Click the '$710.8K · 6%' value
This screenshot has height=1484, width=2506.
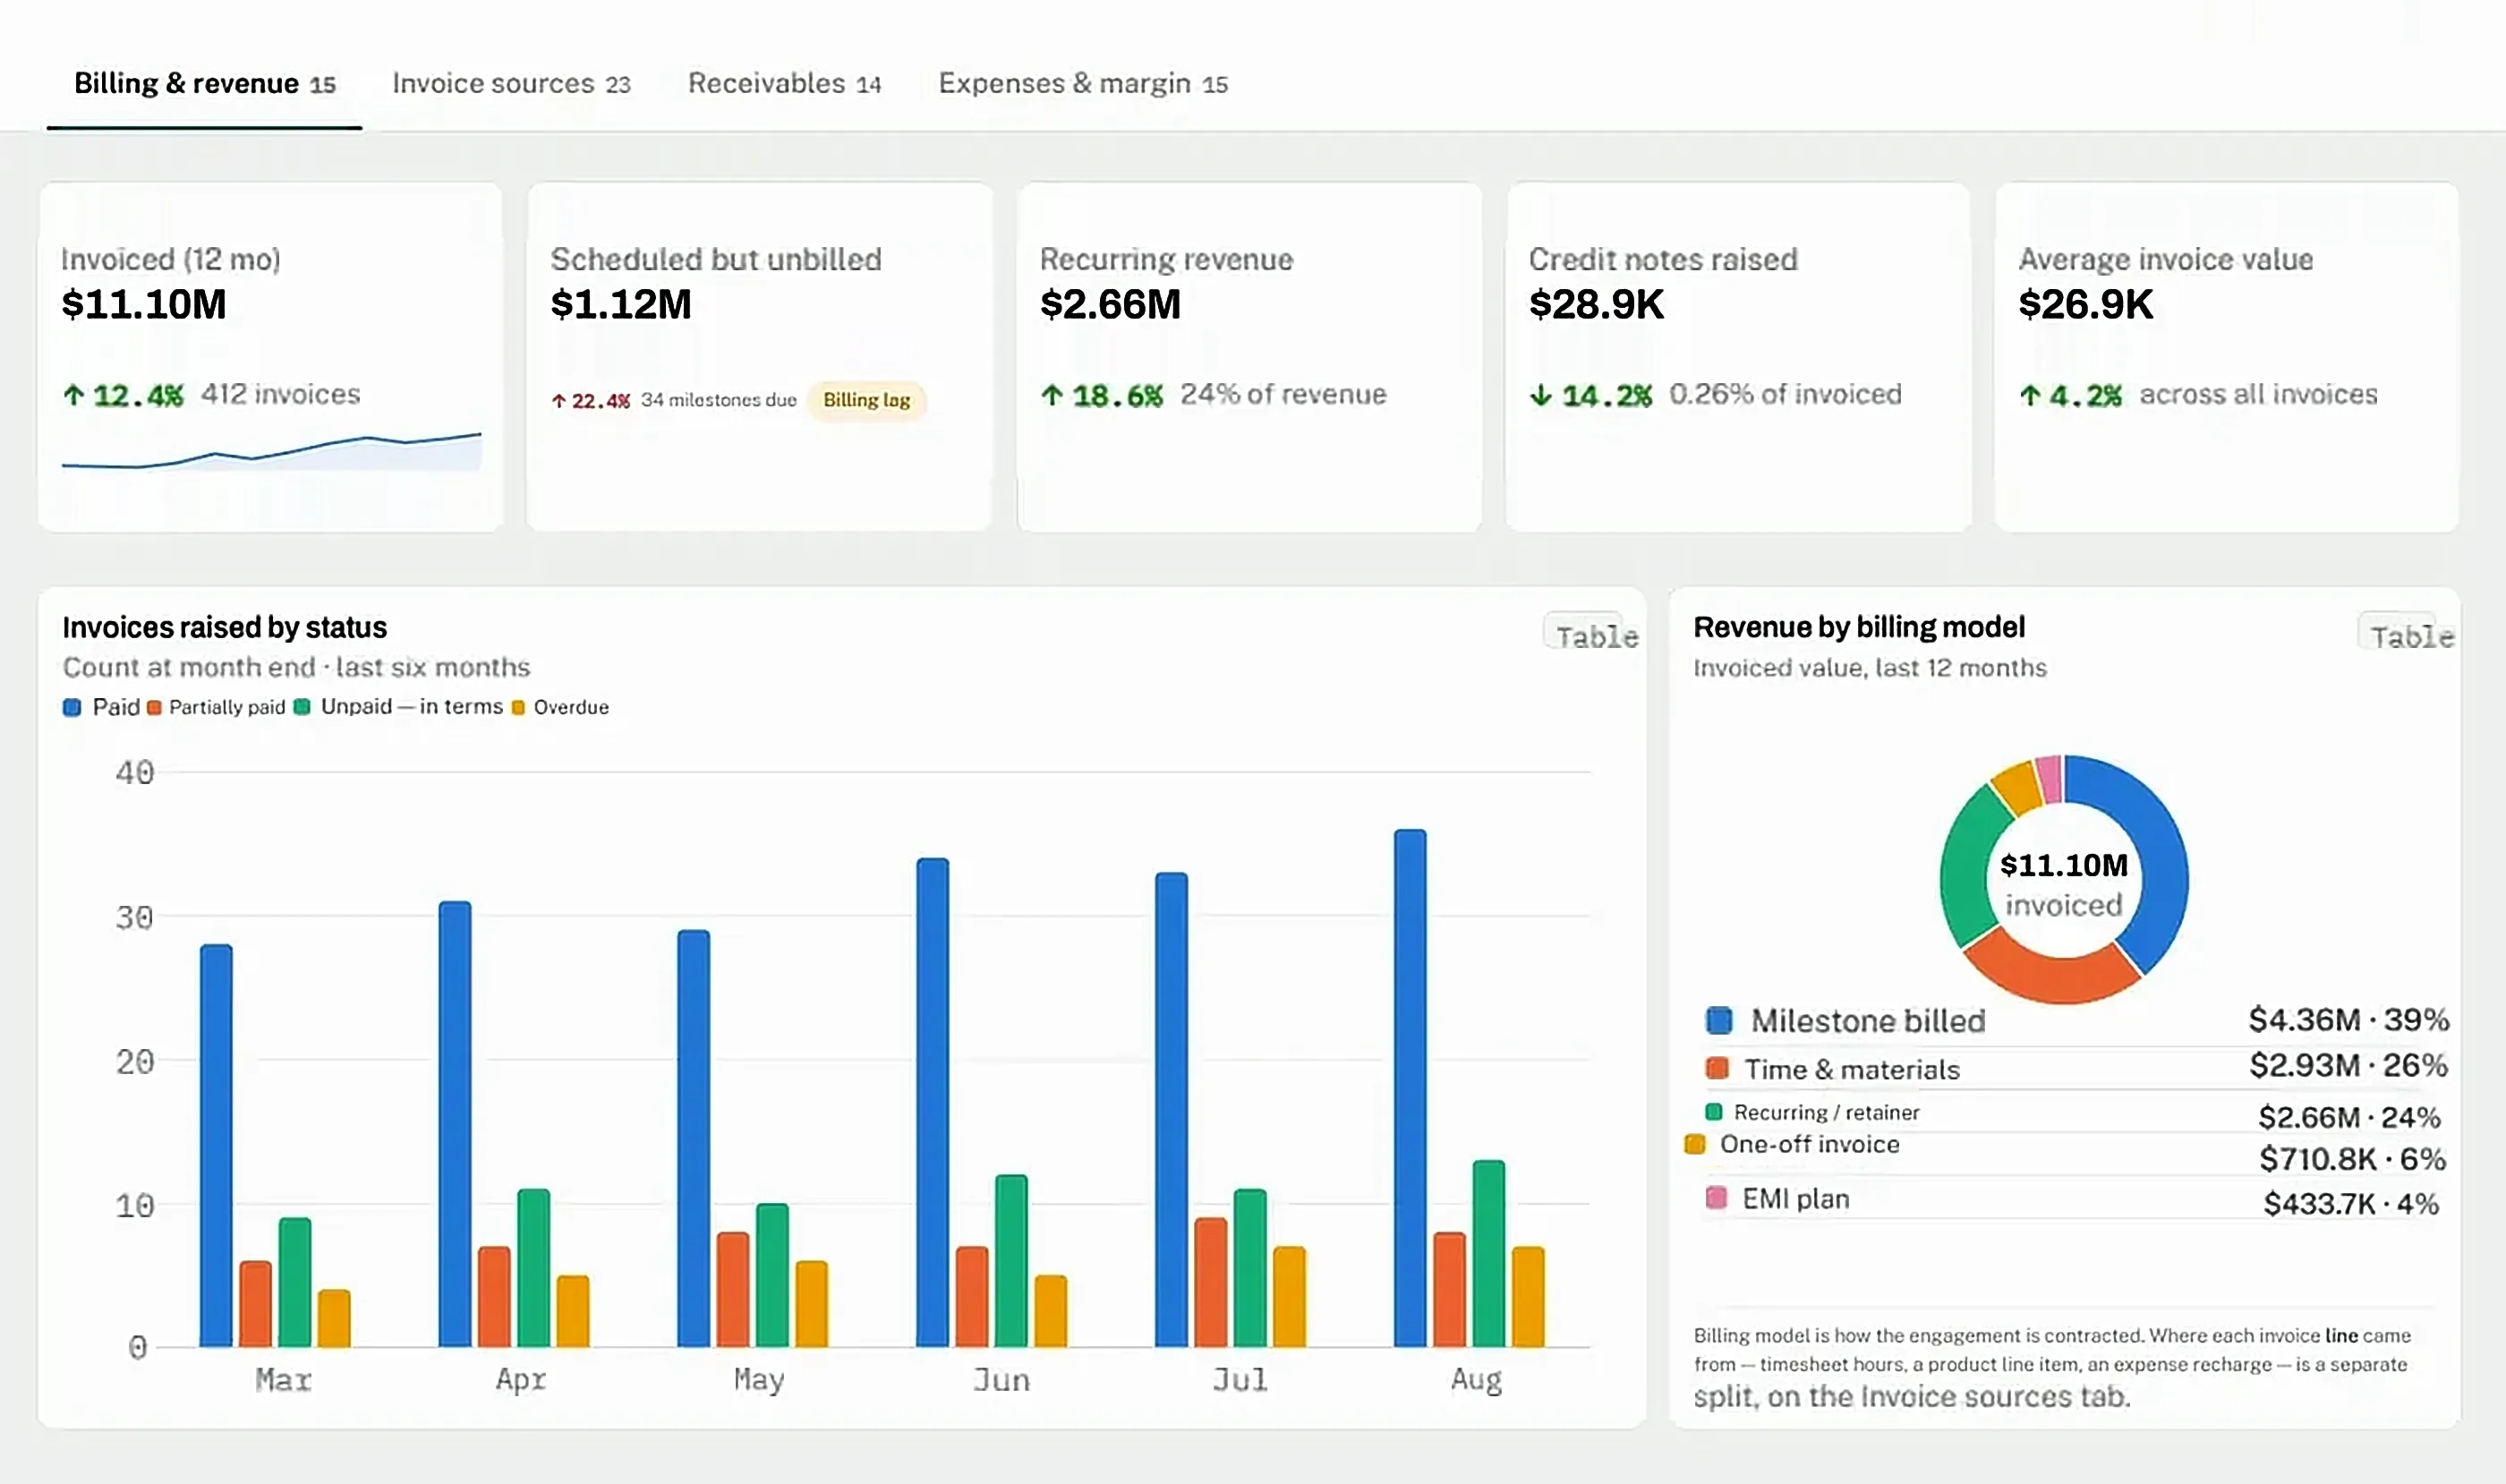click(x=2353, y=1159)
